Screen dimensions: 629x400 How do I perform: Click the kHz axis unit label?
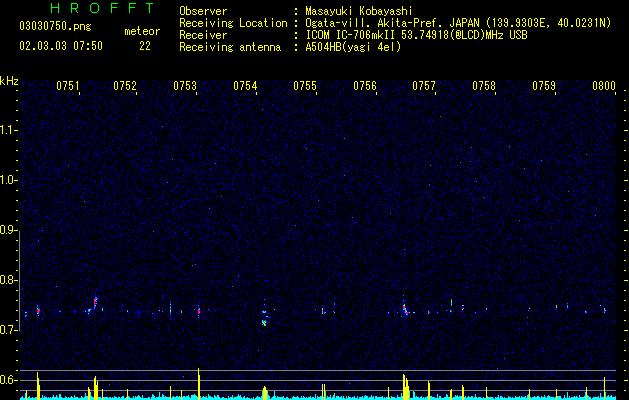click(x=9, y=81)
